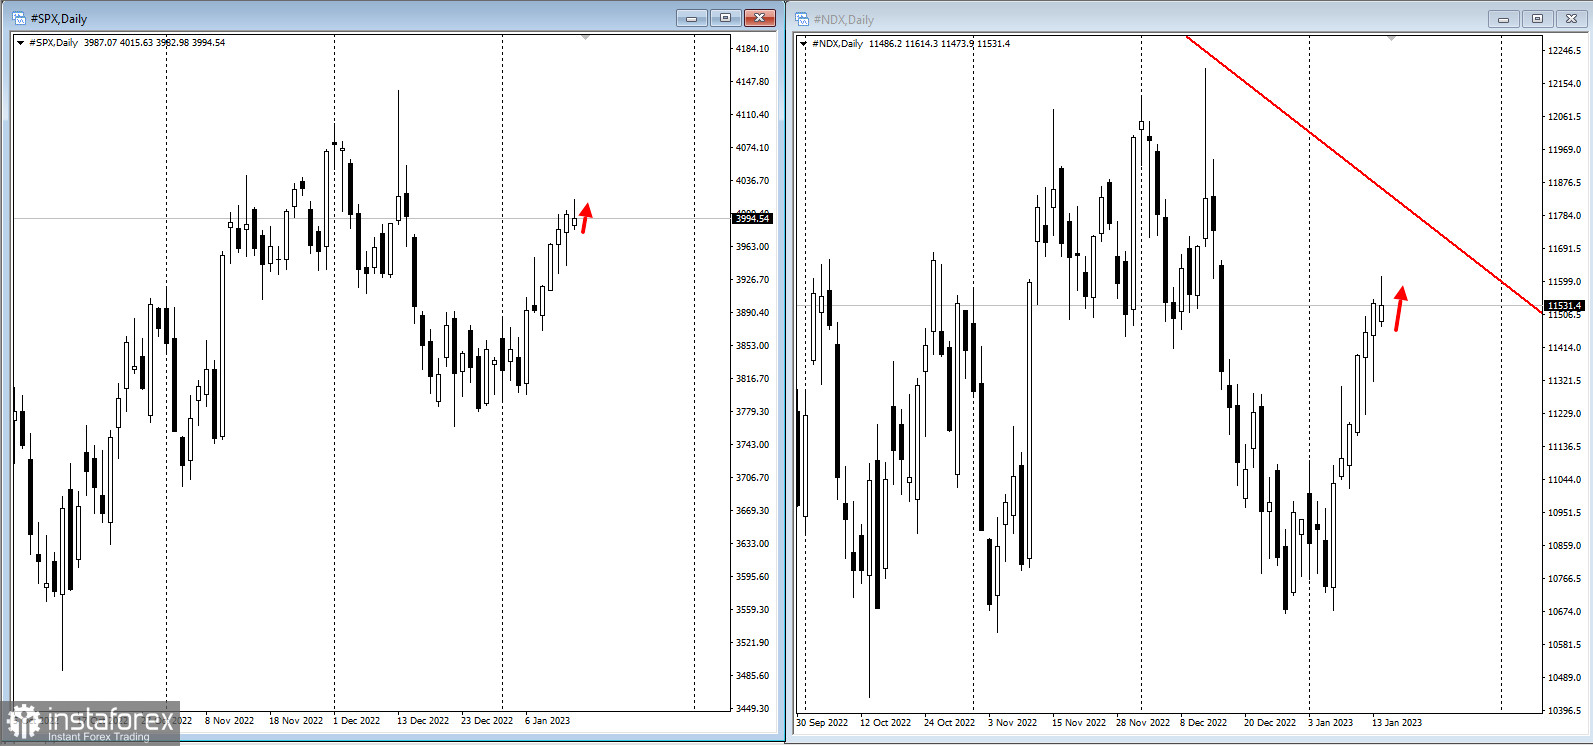Image resolution: width=1593 pixels, height=746 pixels.
Task: Maximize the #SPX,Daily chart window
Action: [x=726, y=18]
